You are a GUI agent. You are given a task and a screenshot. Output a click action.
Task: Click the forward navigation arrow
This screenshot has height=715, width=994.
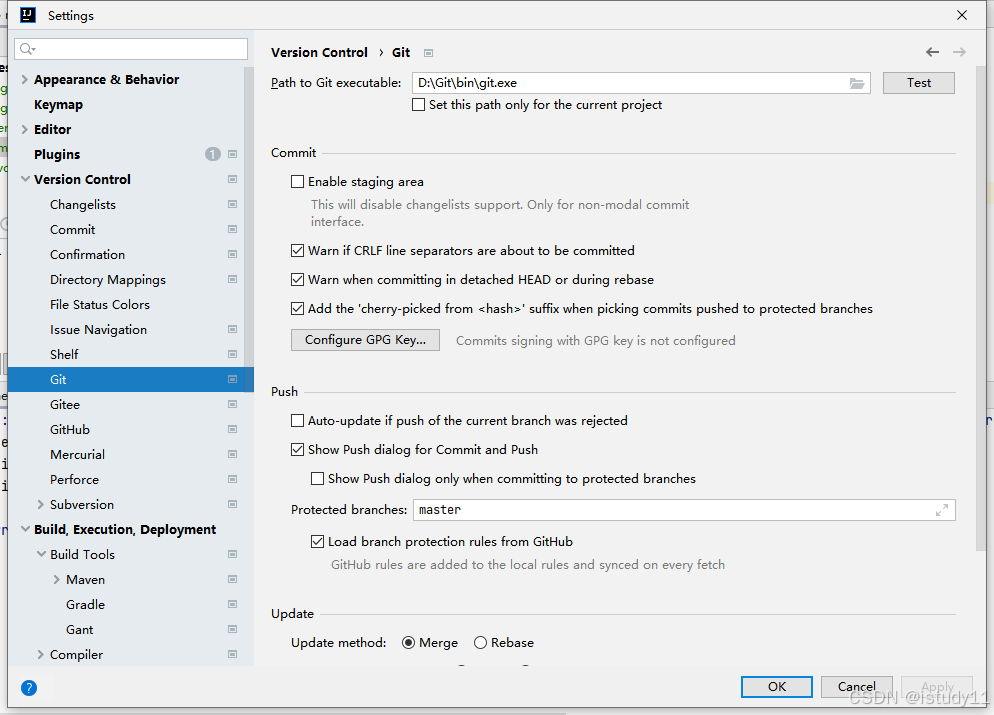pyautogui.click(x=959, y=52)
